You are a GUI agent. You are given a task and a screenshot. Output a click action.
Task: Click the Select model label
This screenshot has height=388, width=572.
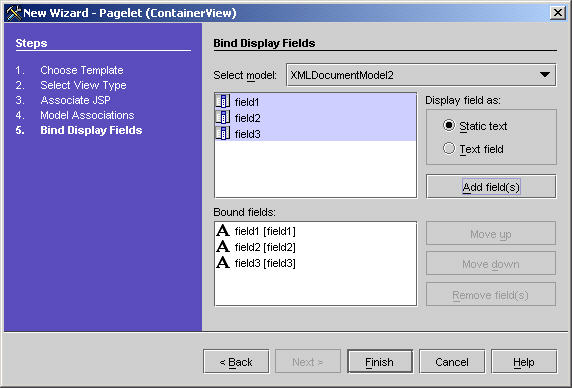click(x=245, y=75)
